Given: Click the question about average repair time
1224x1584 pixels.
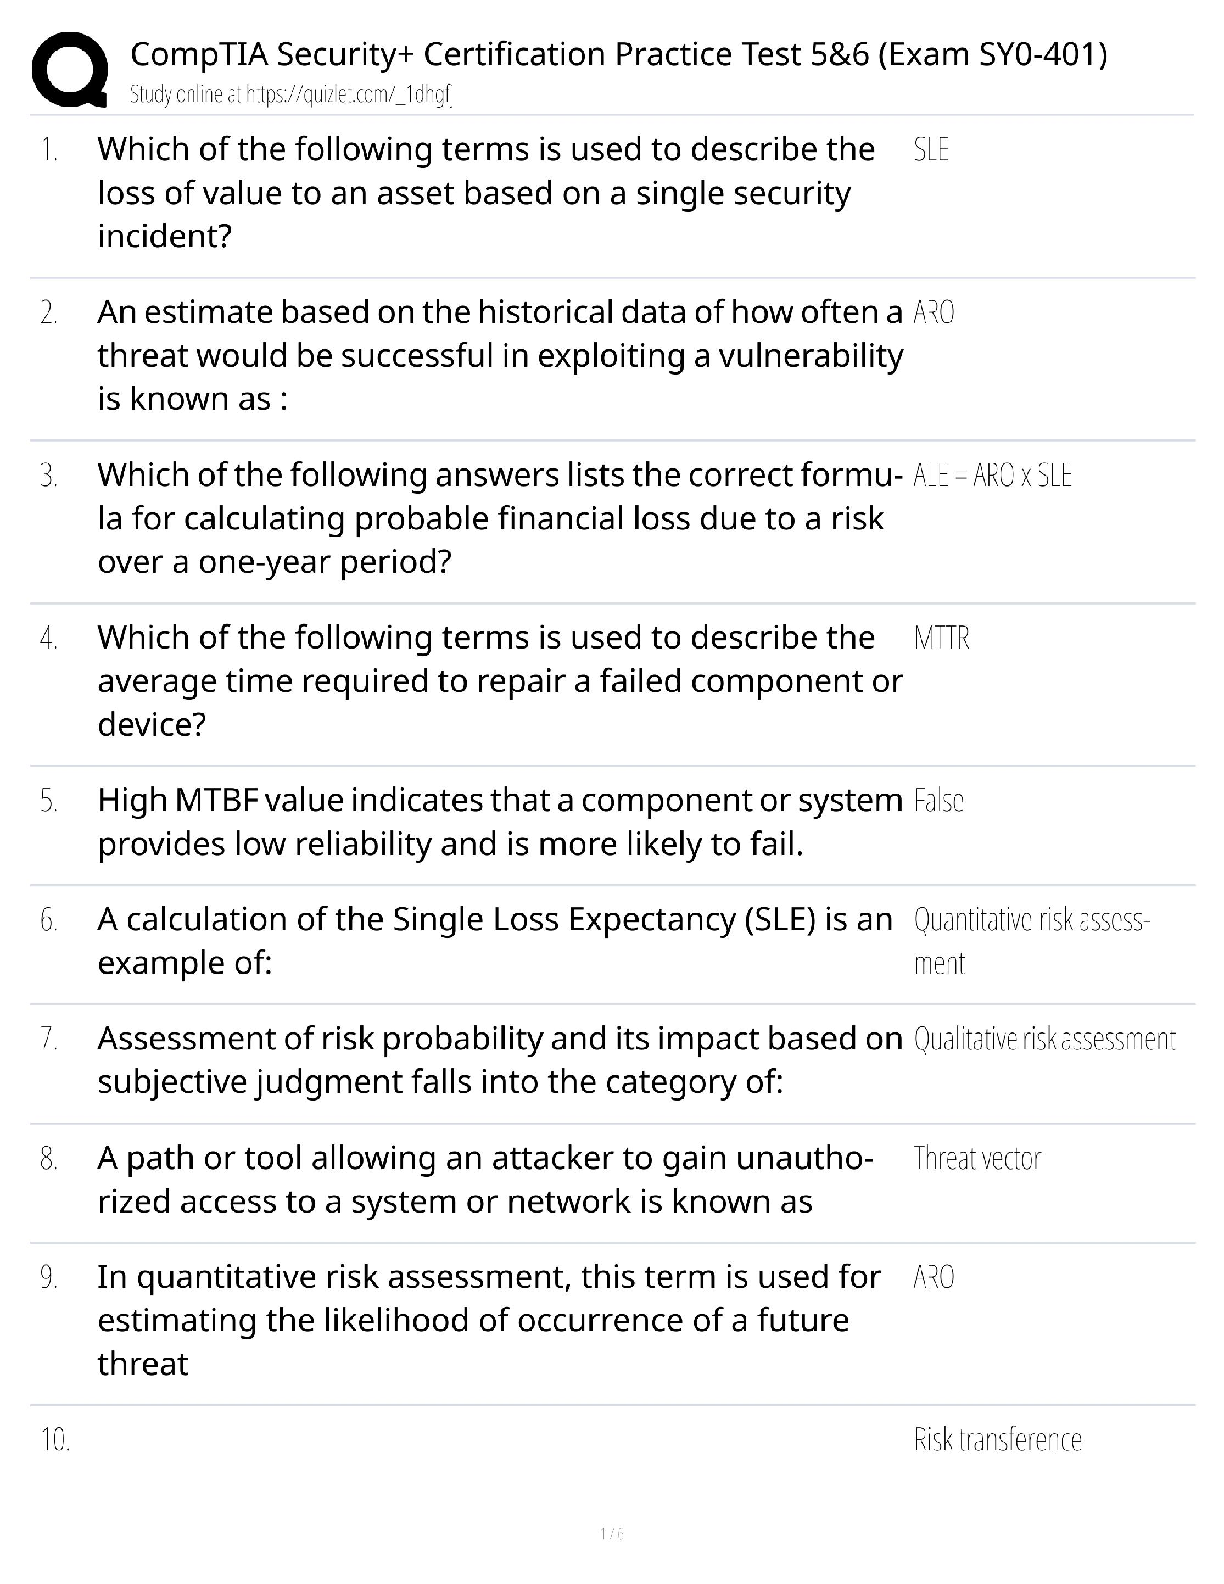Looking at the screenshot, I should pyautogui.click(x=499, y=680).
